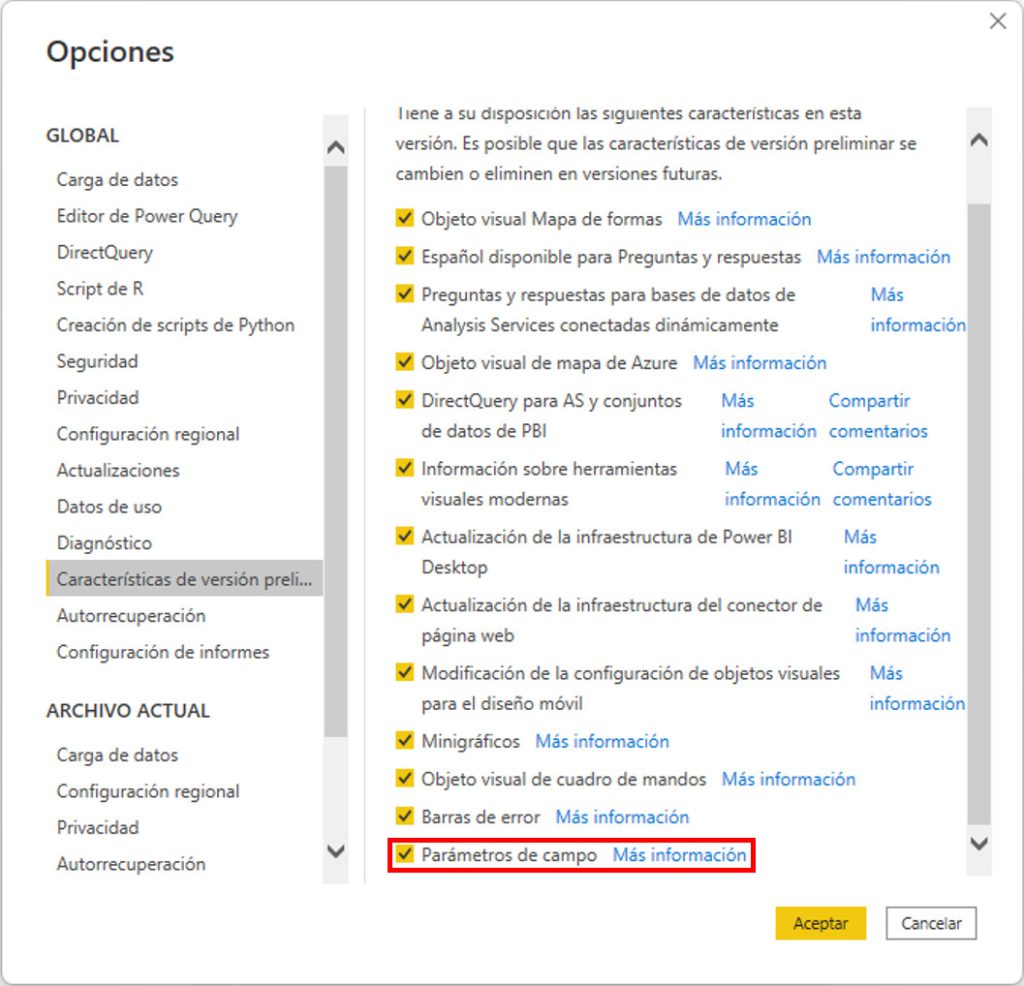
Task: Open Más información for cuadro de mandos
Action: tap(788, 779)
